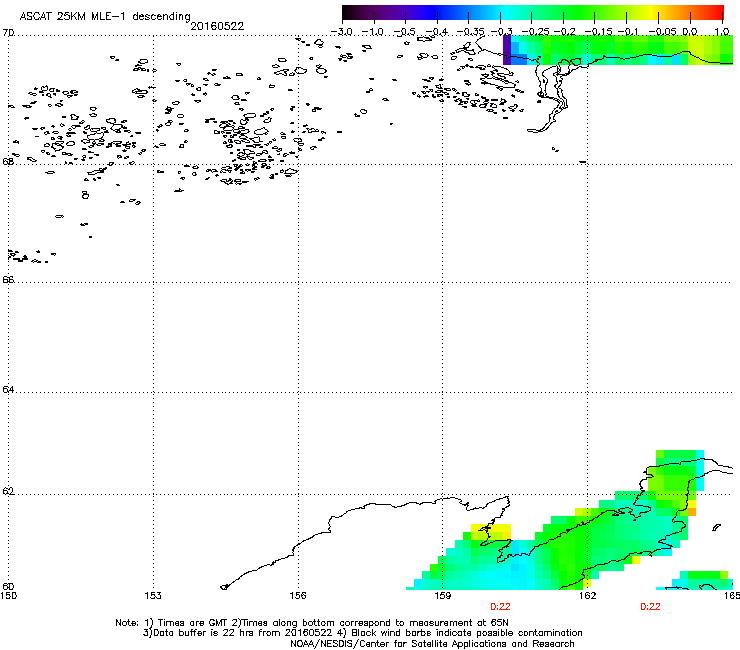
Task: Click the longitude label 162
Action: [x=588, y=596]
